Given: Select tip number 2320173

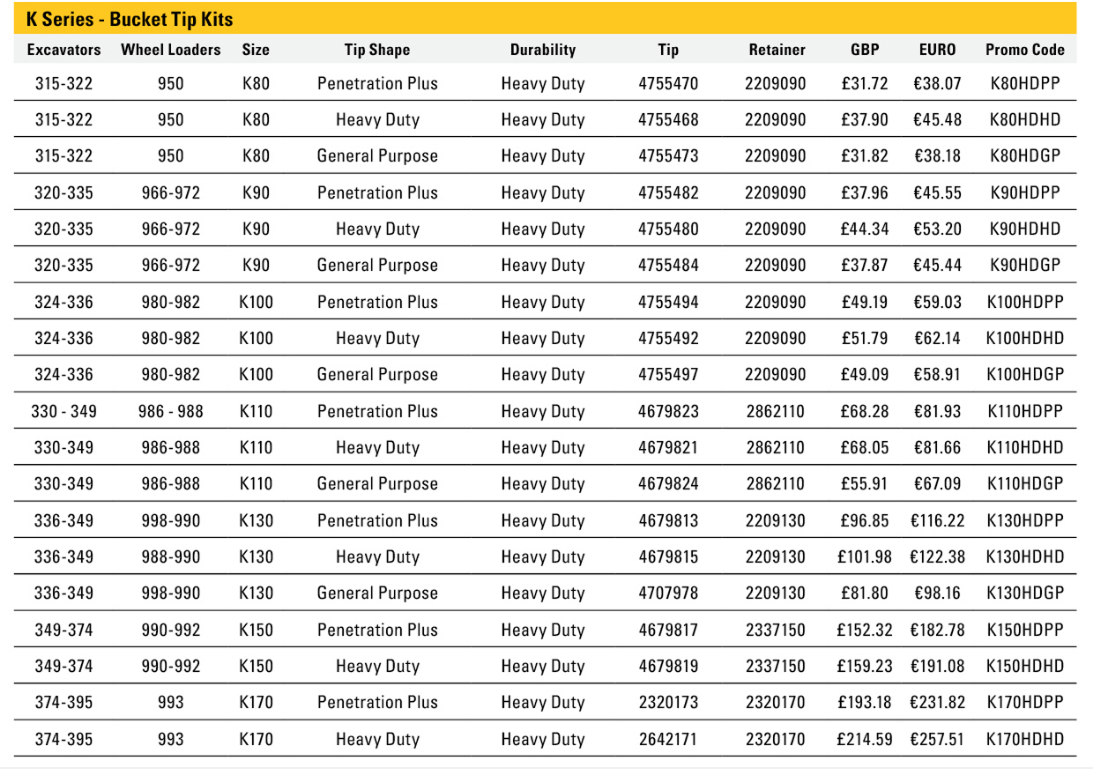Looking at the screenshot, I should pyautogui.click(x=668, y=702).
